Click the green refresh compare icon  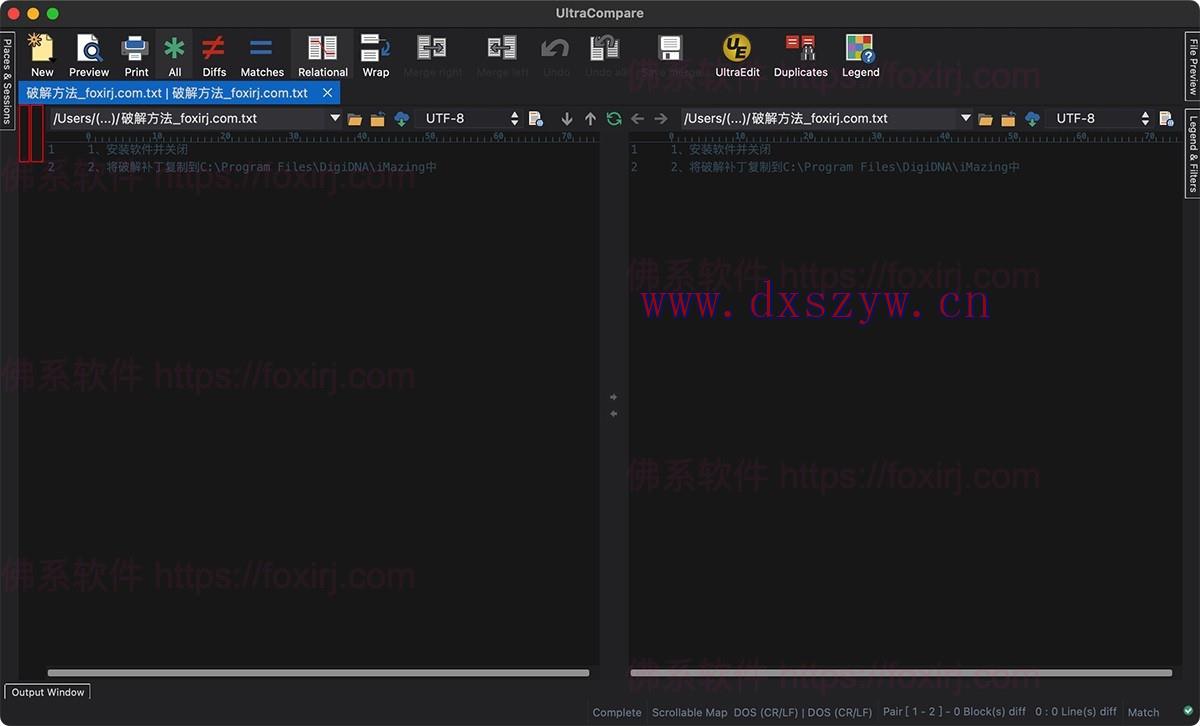(x=614, y=119)
